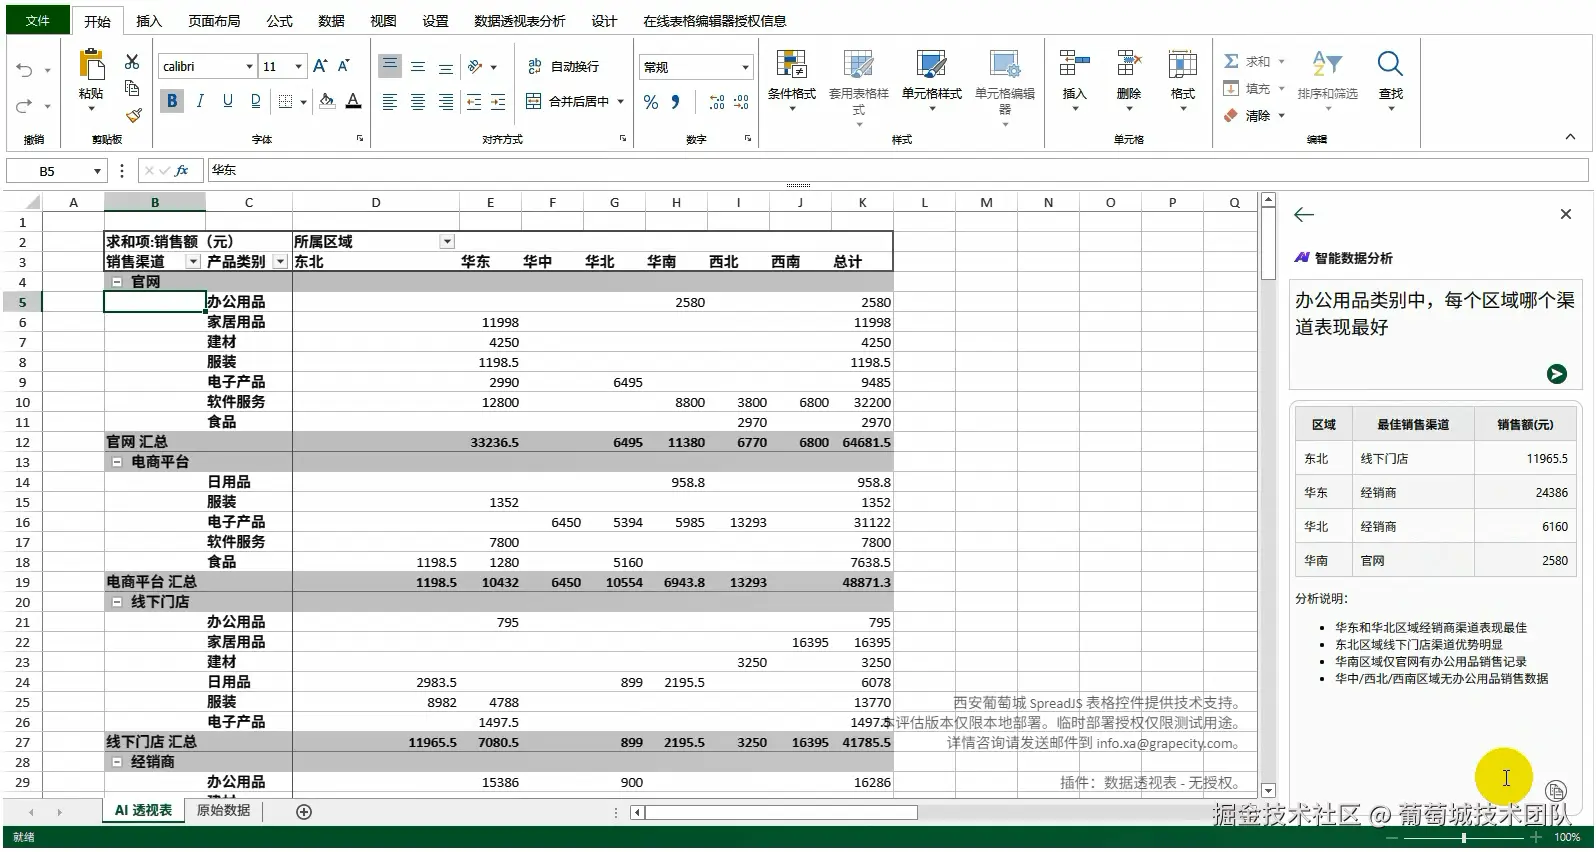Switch to the 公式 tab
Image resolution: width=1596 pixels, height=852 pixels.
[279, 21]
